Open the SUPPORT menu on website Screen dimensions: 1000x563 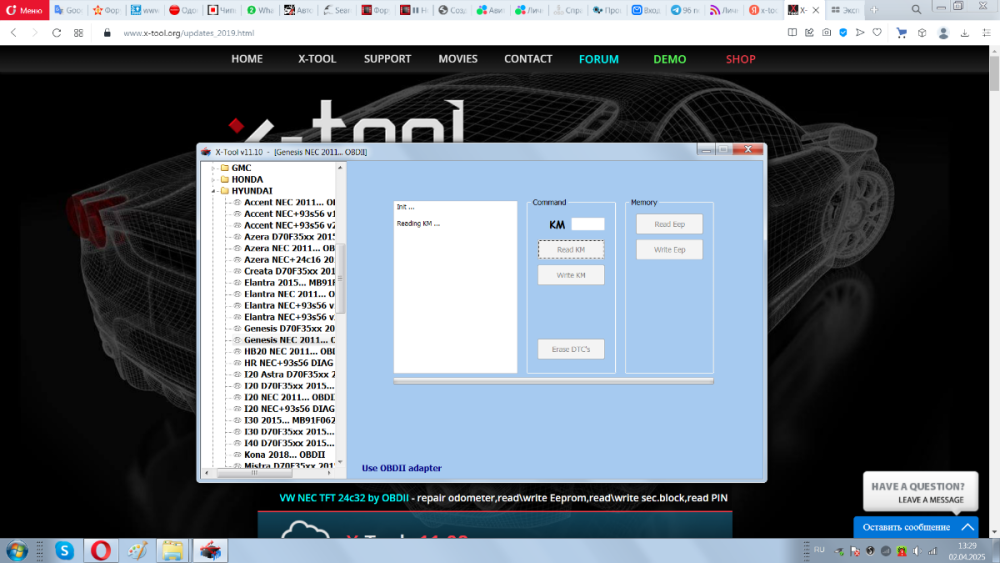(x=387, y=59)
